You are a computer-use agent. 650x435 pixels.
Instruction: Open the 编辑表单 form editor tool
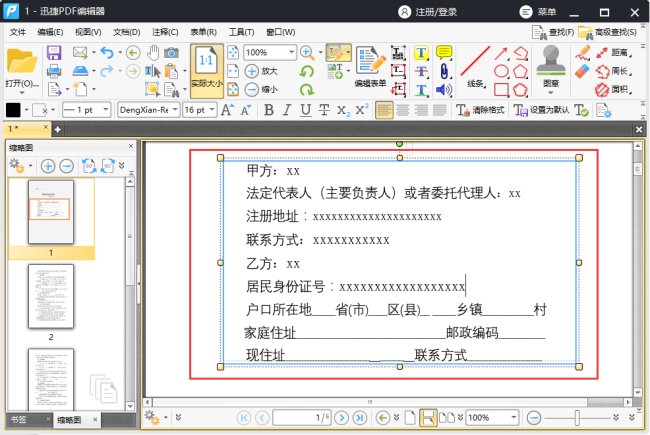coord(370,66)
